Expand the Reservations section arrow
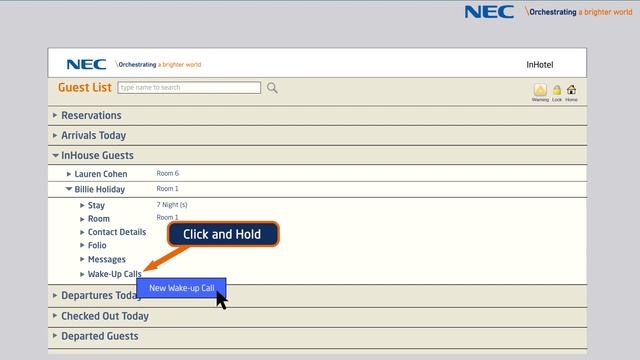This screenshot has width=640, height=360. (x=55, y=115)
